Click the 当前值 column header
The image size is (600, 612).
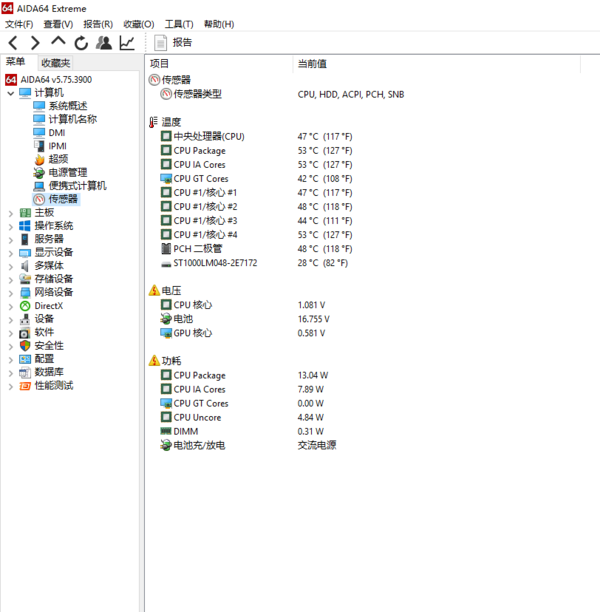tap(312, 64)
